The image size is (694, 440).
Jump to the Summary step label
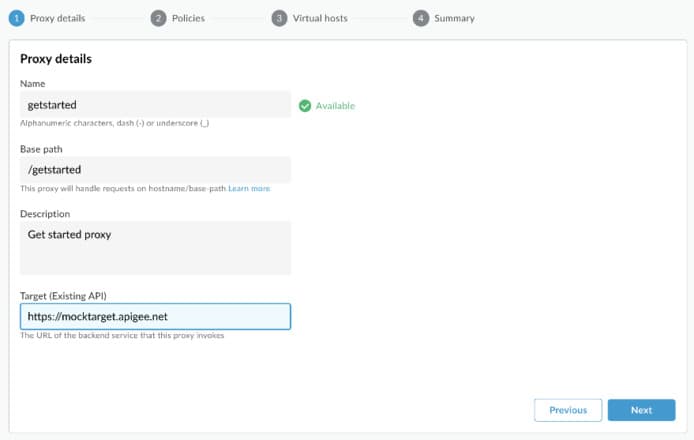pos(454,18)
